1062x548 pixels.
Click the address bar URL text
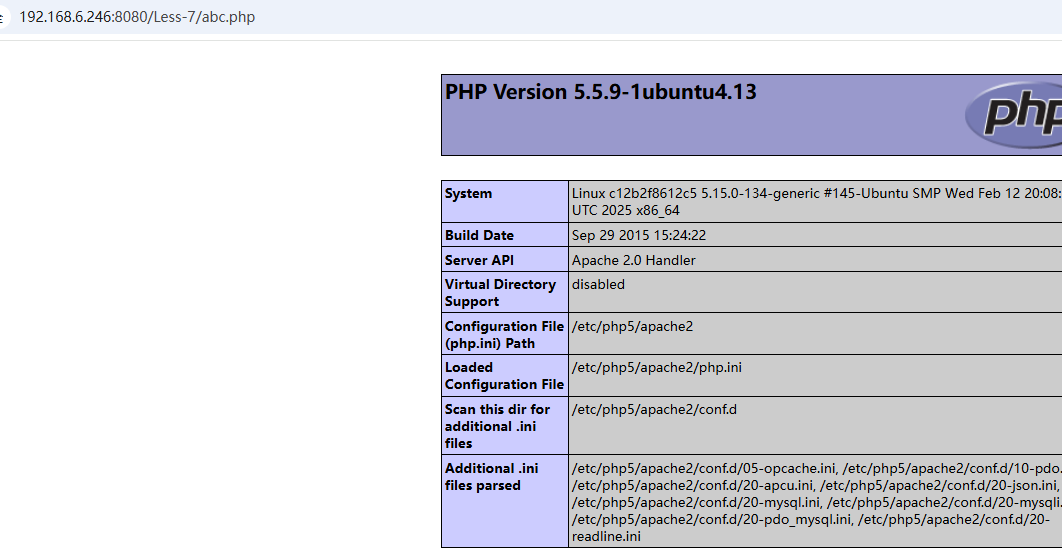[137, 17]
